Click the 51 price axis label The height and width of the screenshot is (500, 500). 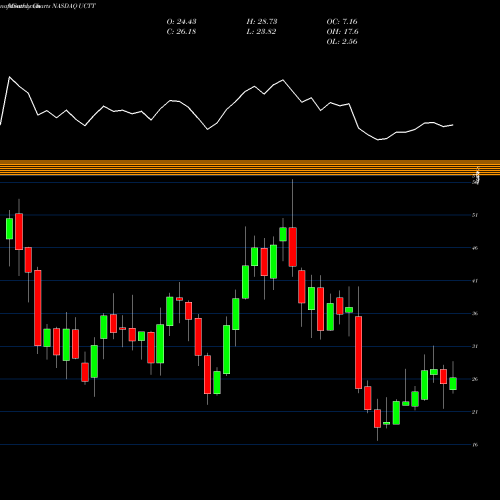point(475,215)
